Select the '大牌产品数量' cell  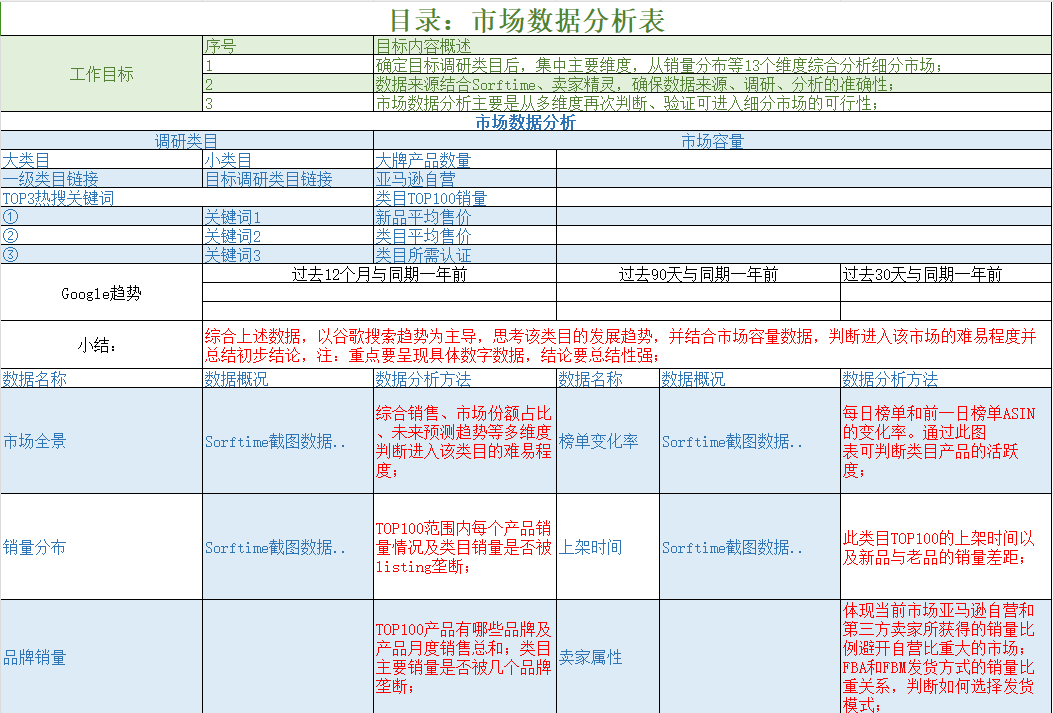point(465,160)
